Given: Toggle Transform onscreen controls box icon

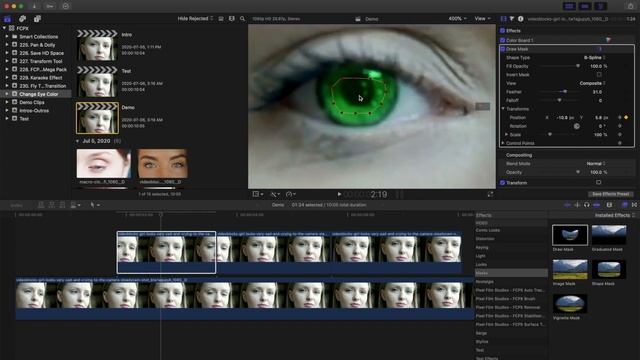Looking at the screenshot, I should click(598, 182).
